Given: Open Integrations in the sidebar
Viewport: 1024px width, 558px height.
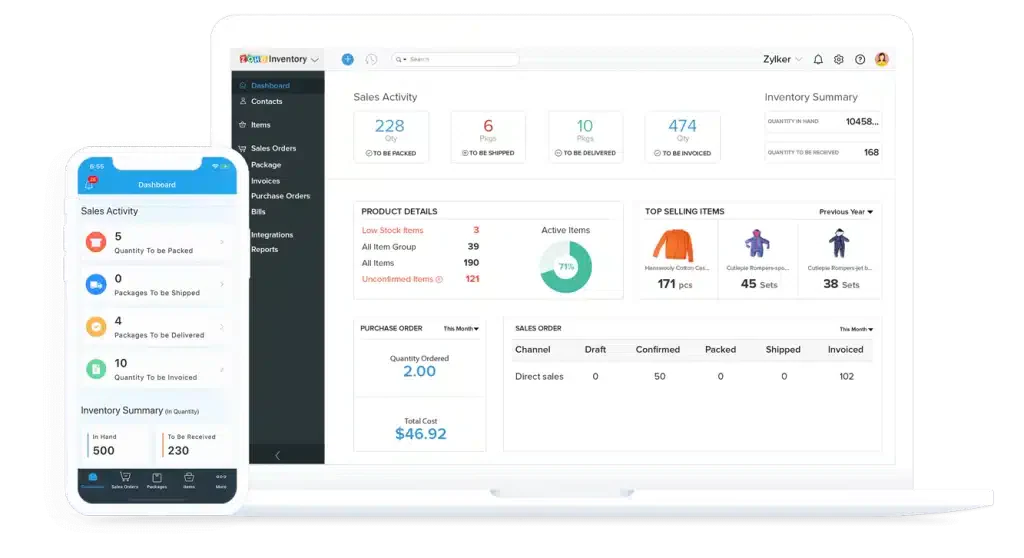Looking at the screenshot, I should [272, 235].
